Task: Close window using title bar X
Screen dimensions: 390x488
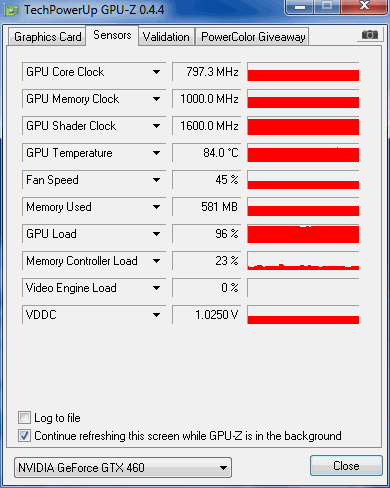Action: (364, 6)
